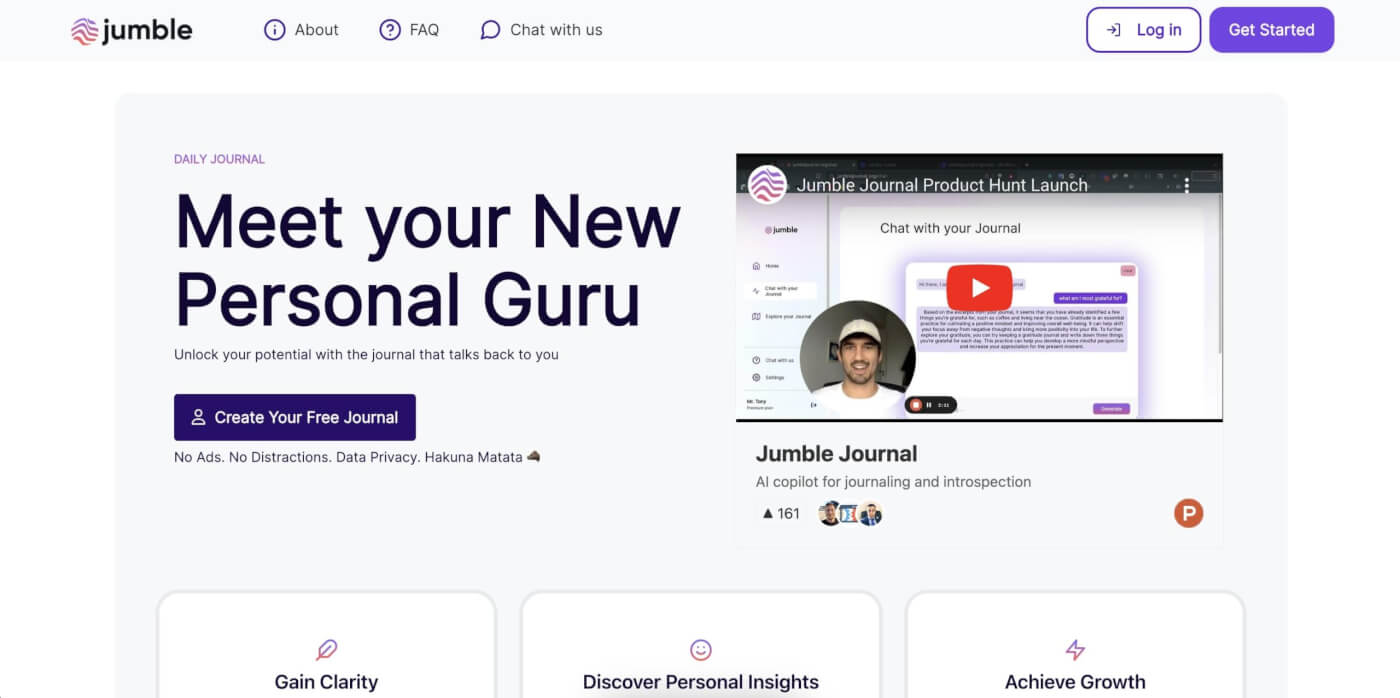Click the Log in button
The height and width of the screenshot is (698, 1400).
coord(1143,30)
